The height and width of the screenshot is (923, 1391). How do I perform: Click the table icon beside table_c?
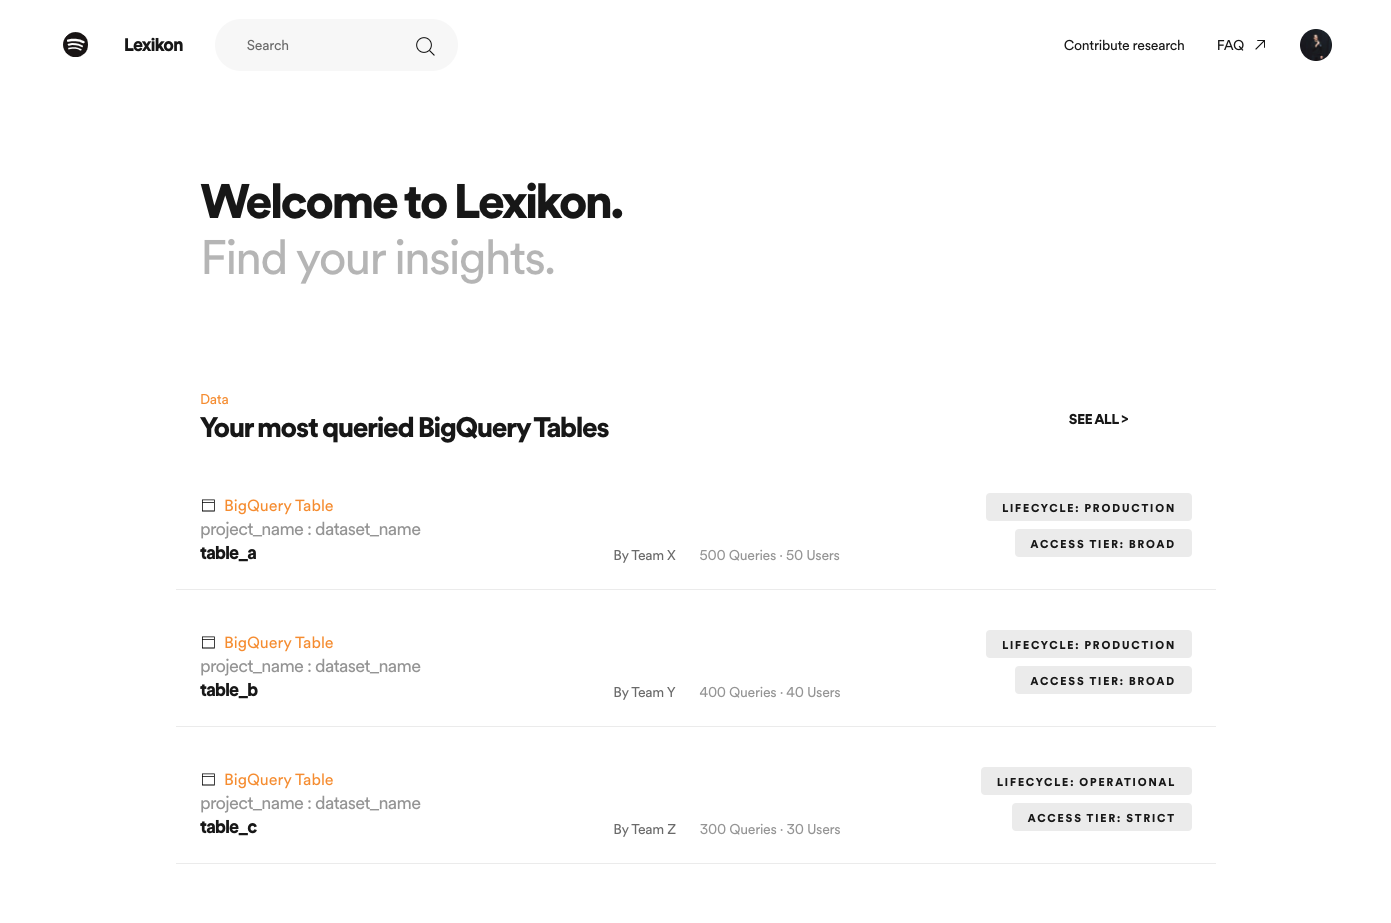click(x=208, y=779)
